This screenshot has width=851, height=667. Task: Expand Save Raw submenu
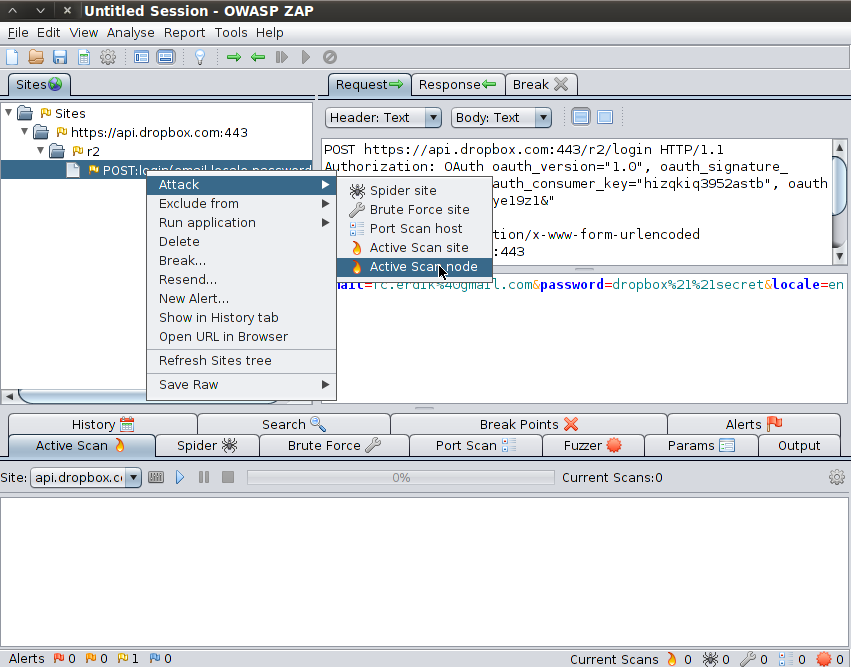[x=242, y=384]
